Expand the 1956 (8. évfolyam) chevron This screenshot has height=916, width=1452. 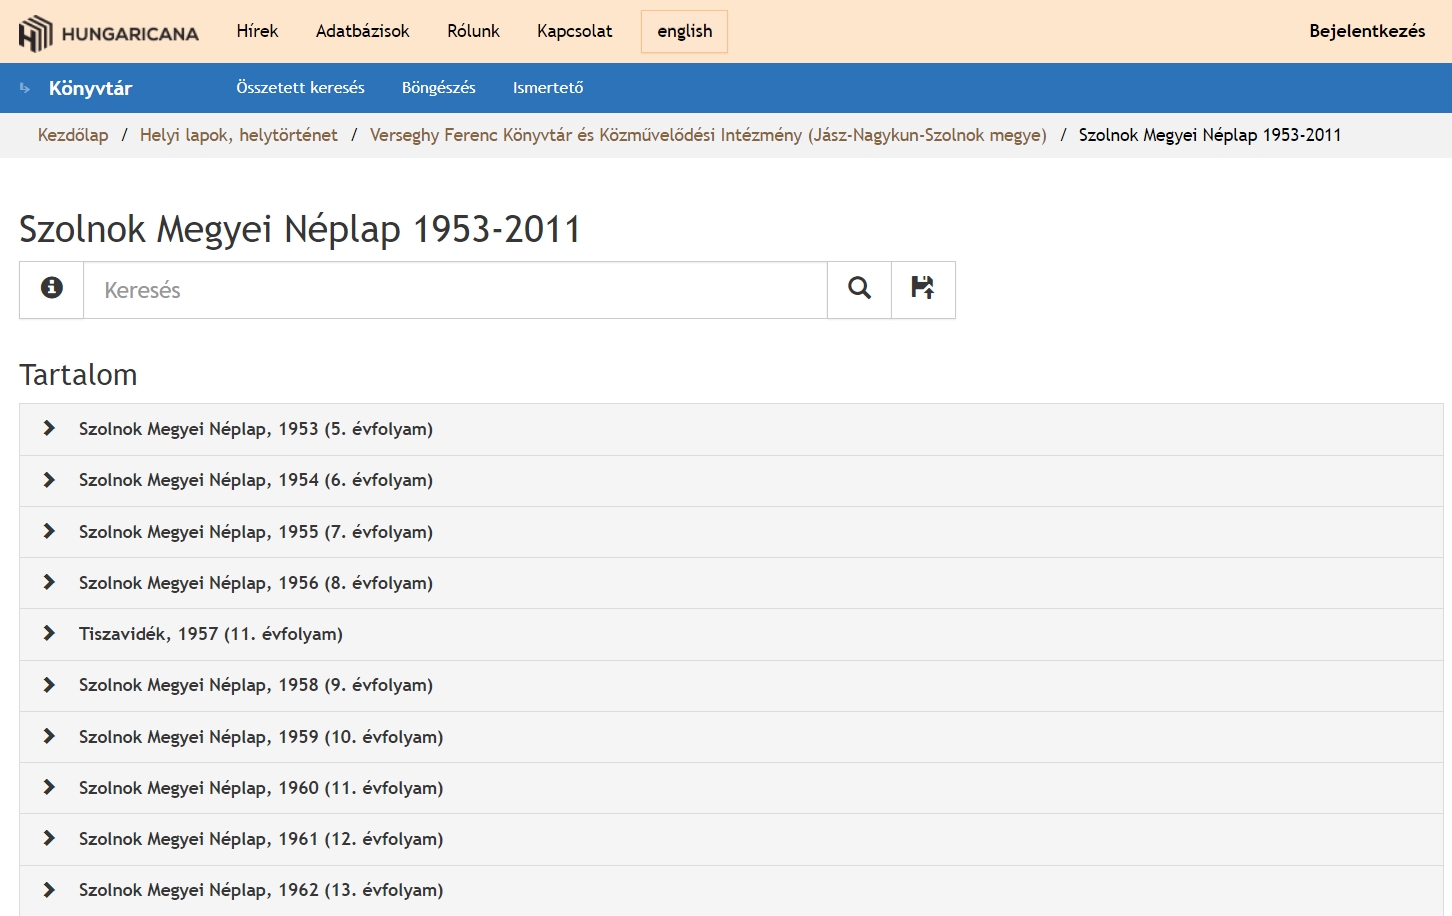49,582
